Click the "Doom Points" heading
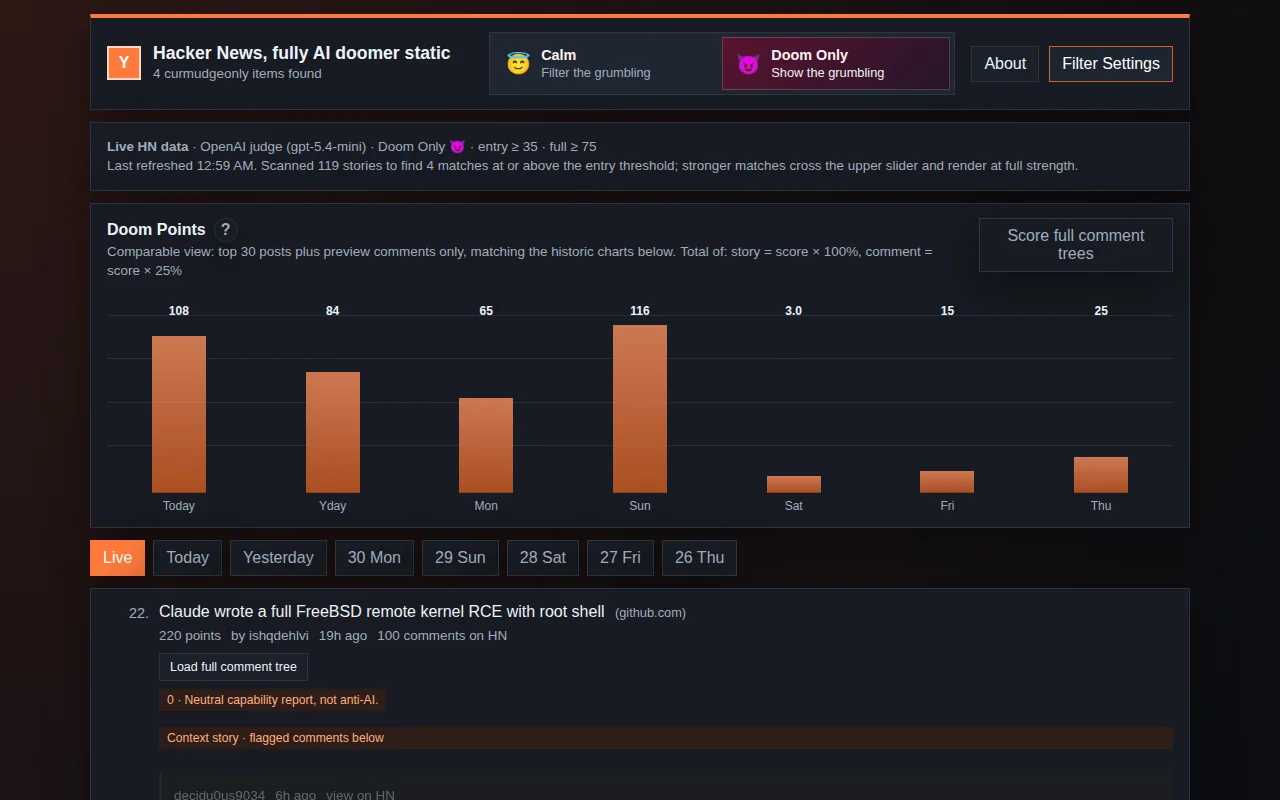This screenshot has height=800, width=1280. (x=156, y=229)
